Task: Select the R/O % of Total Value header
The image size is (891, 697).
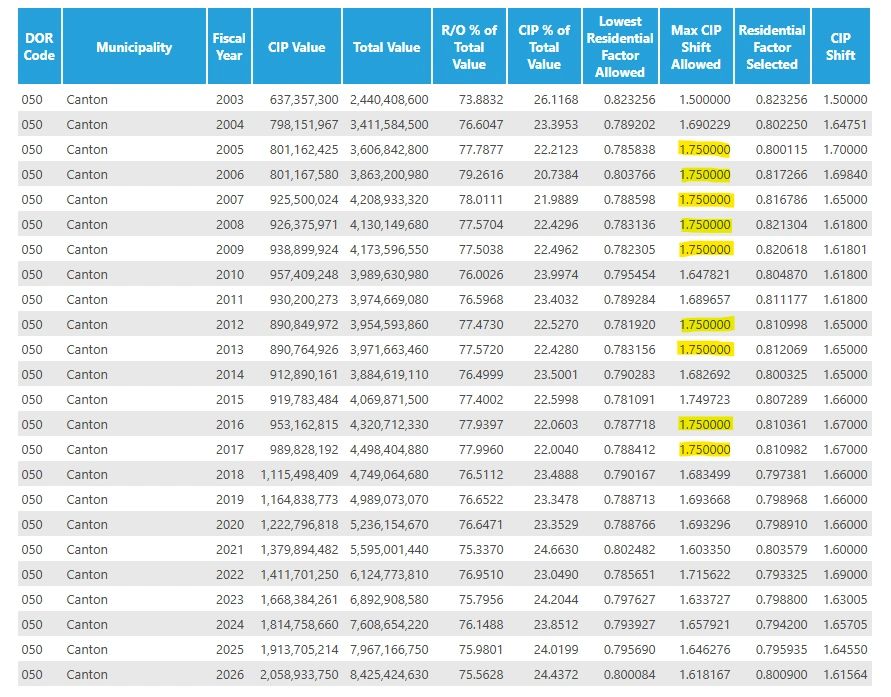Action: 469,47
